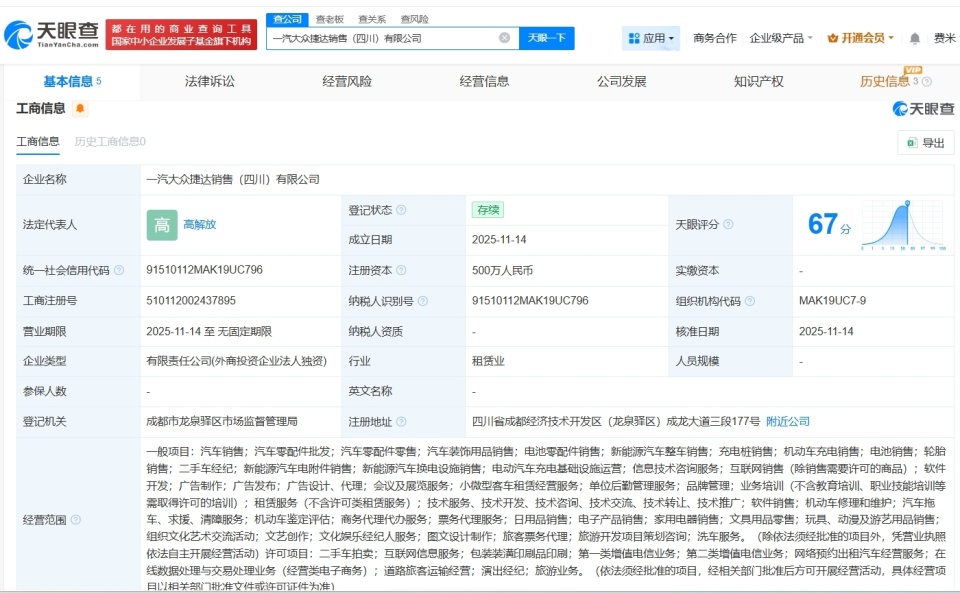
Task: Open notifications via the bell icon
Action: [915, 36]
